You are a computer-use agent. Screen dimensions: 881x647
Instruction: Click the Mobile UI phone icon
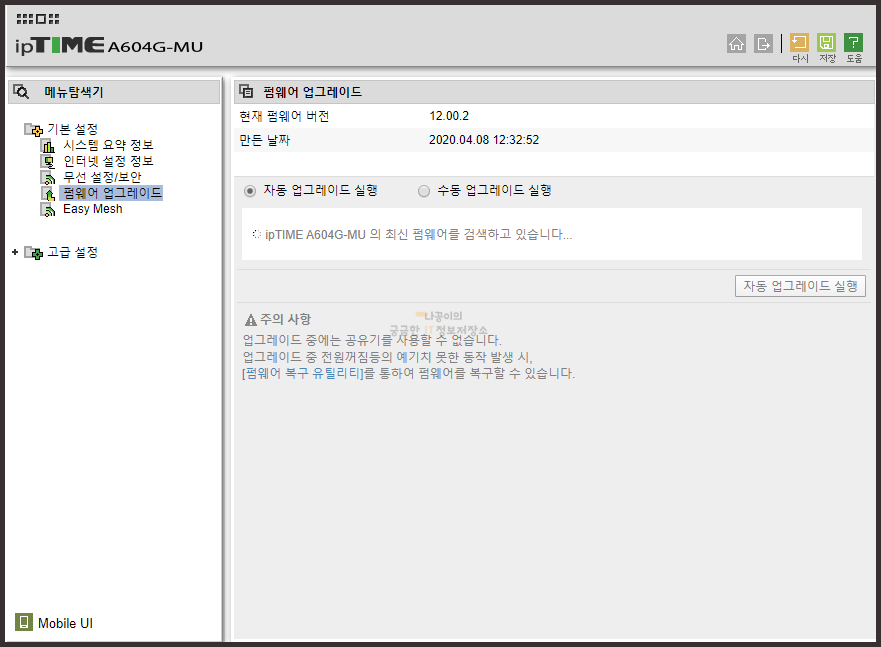pyautogui.click(x=24, y=622)
